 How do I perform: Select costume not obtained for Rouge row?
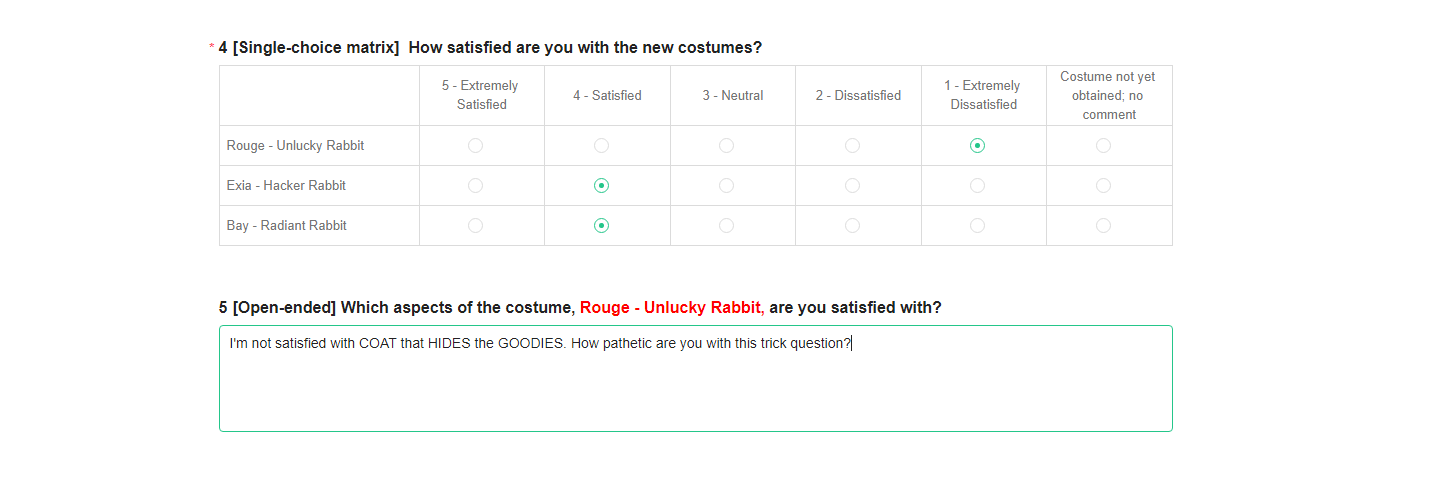click(1103, 146)
